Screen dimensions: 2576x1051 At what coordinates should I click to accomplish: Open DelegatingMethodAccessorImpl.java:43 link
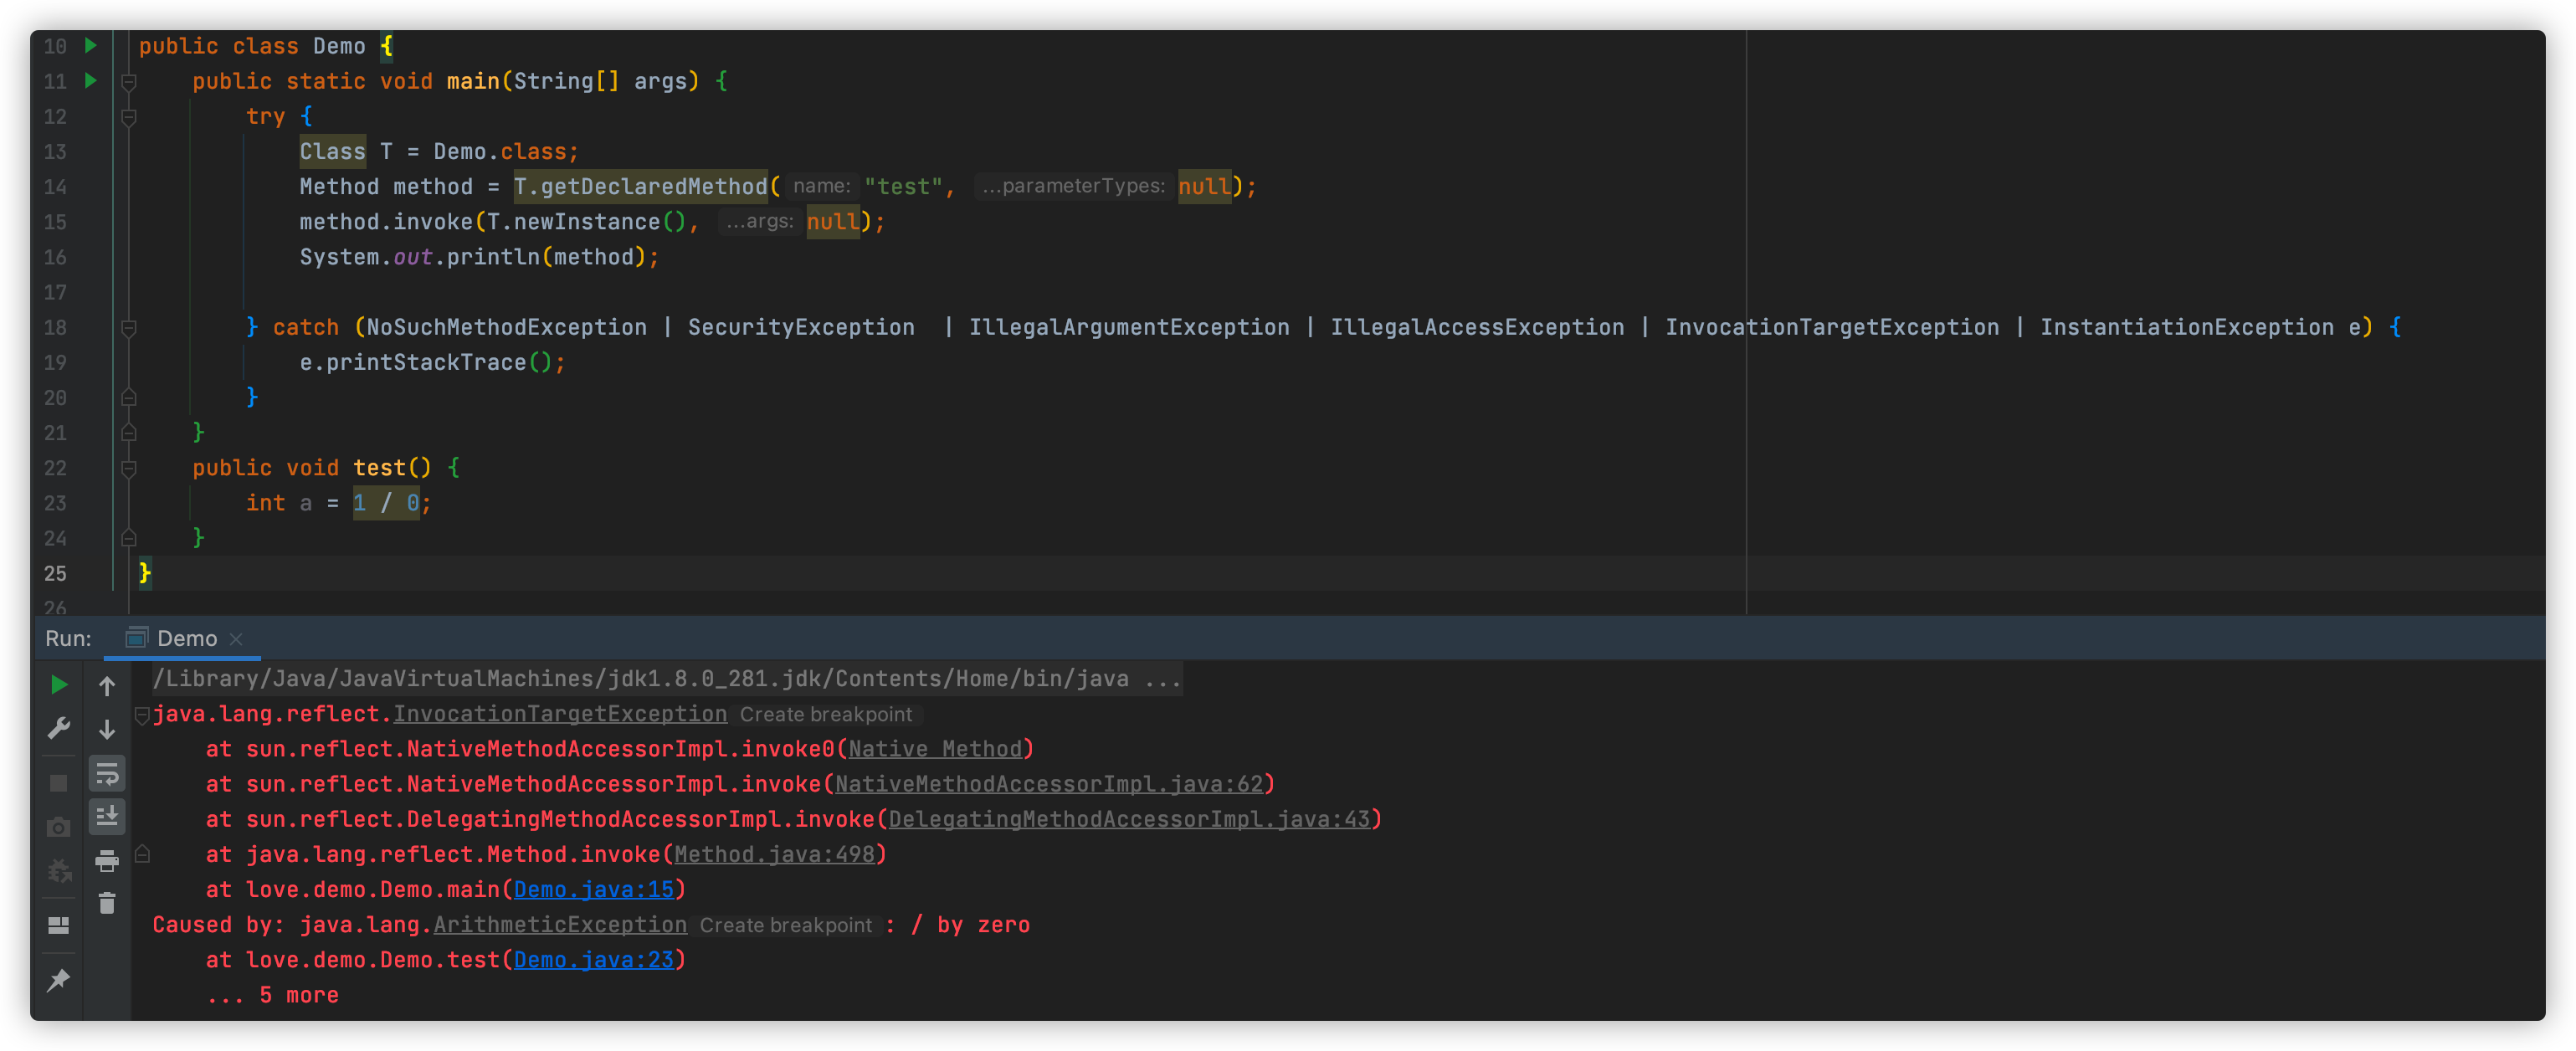[x=1129, y=819]
